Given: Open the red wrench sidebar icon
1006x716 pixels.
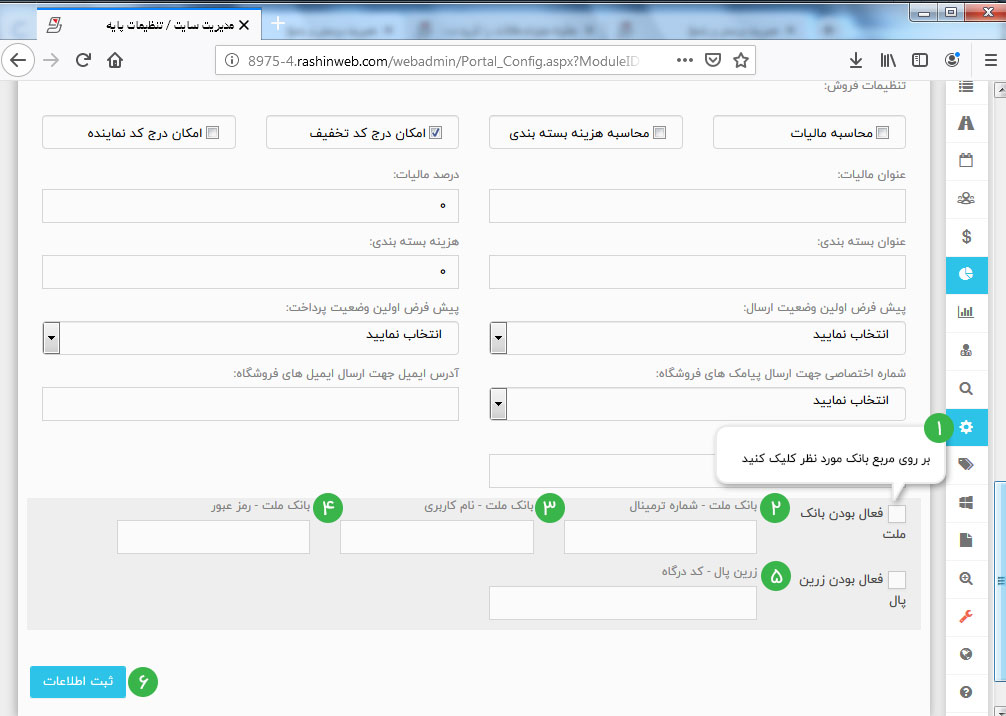Looking at the screenshot, I should coord(966,617).
